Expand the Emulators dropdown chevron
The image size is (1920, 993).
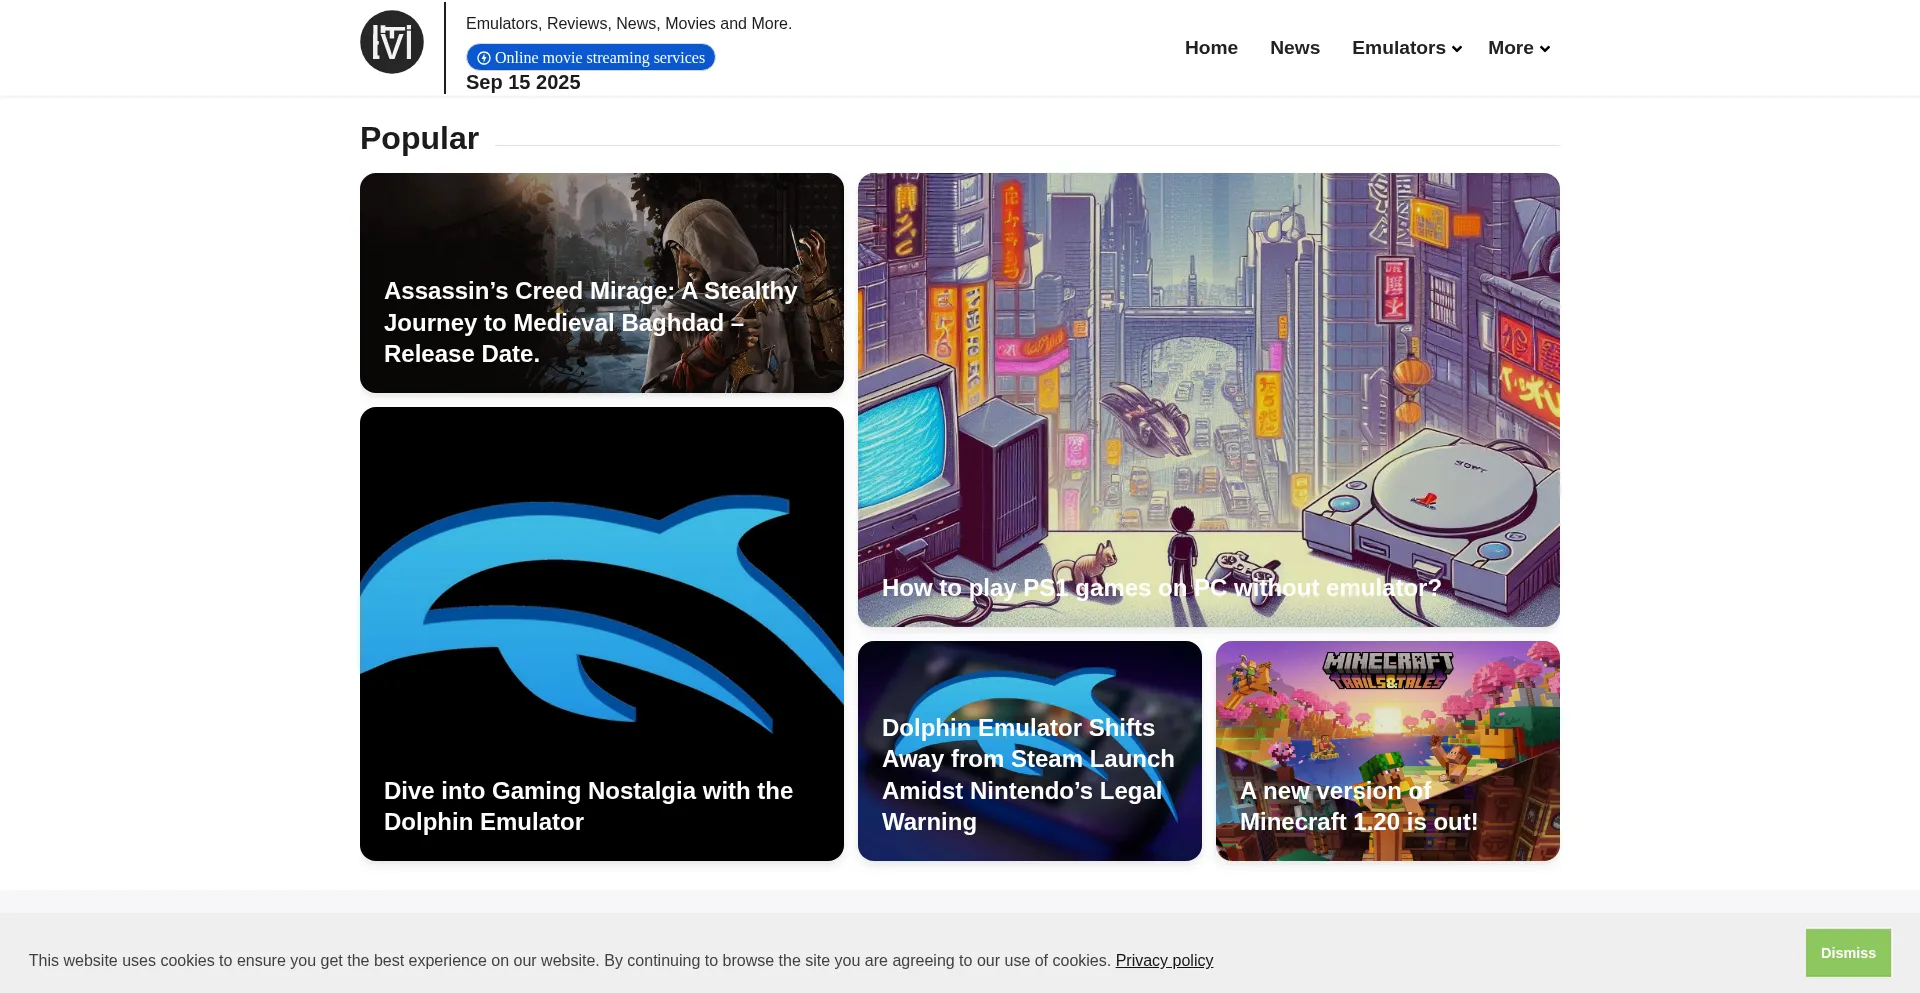[1457, 49]
